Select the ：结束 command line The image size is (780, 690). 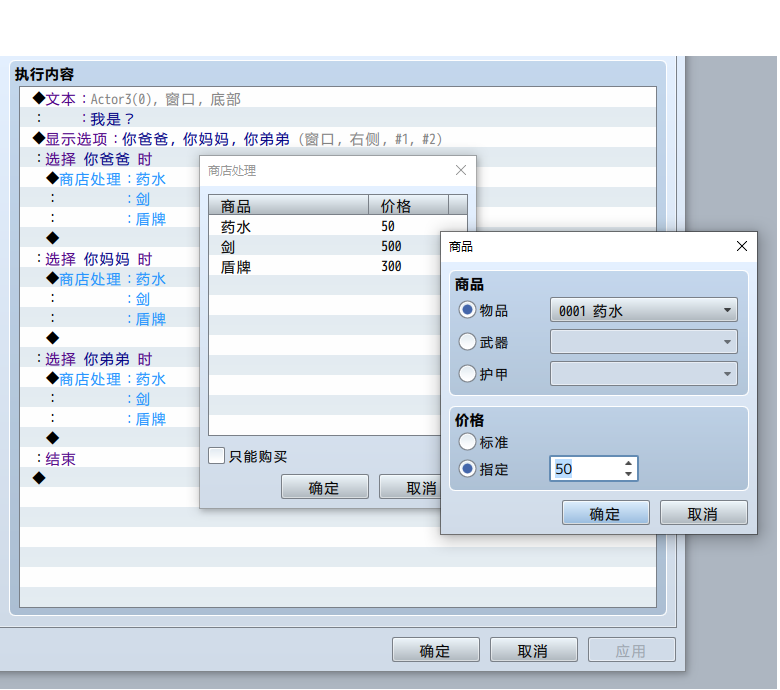[110, 458]
